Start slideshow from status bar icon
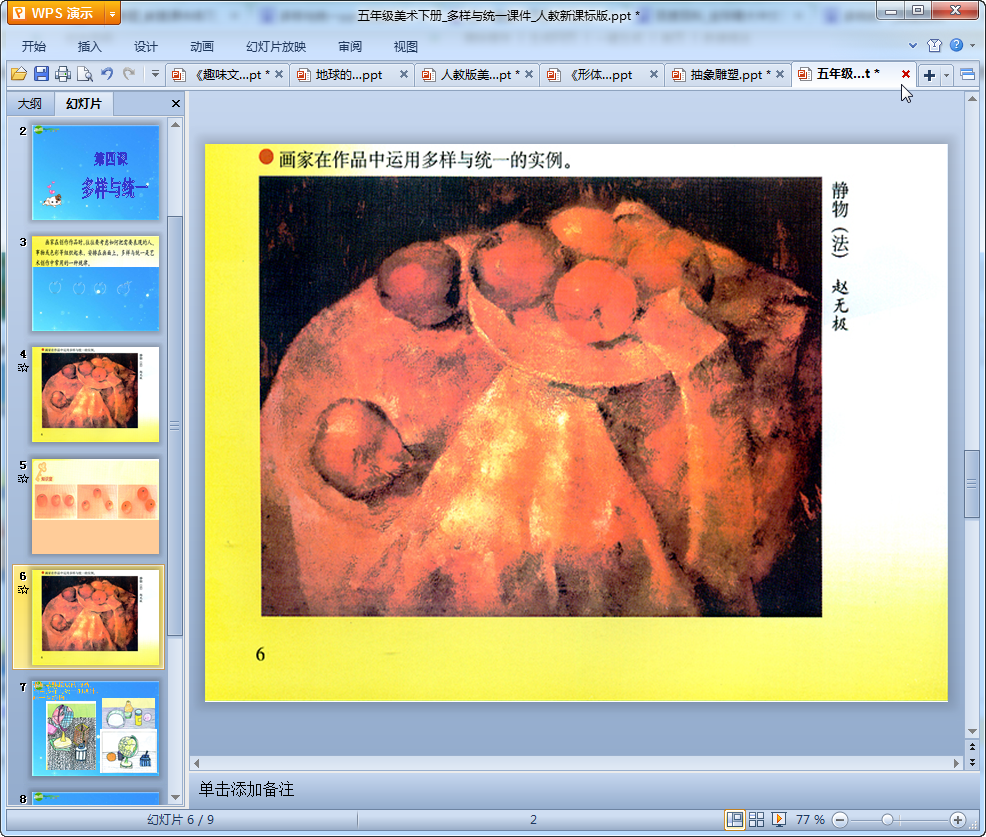Screen dimensions: 986x837 coord(778,819)
